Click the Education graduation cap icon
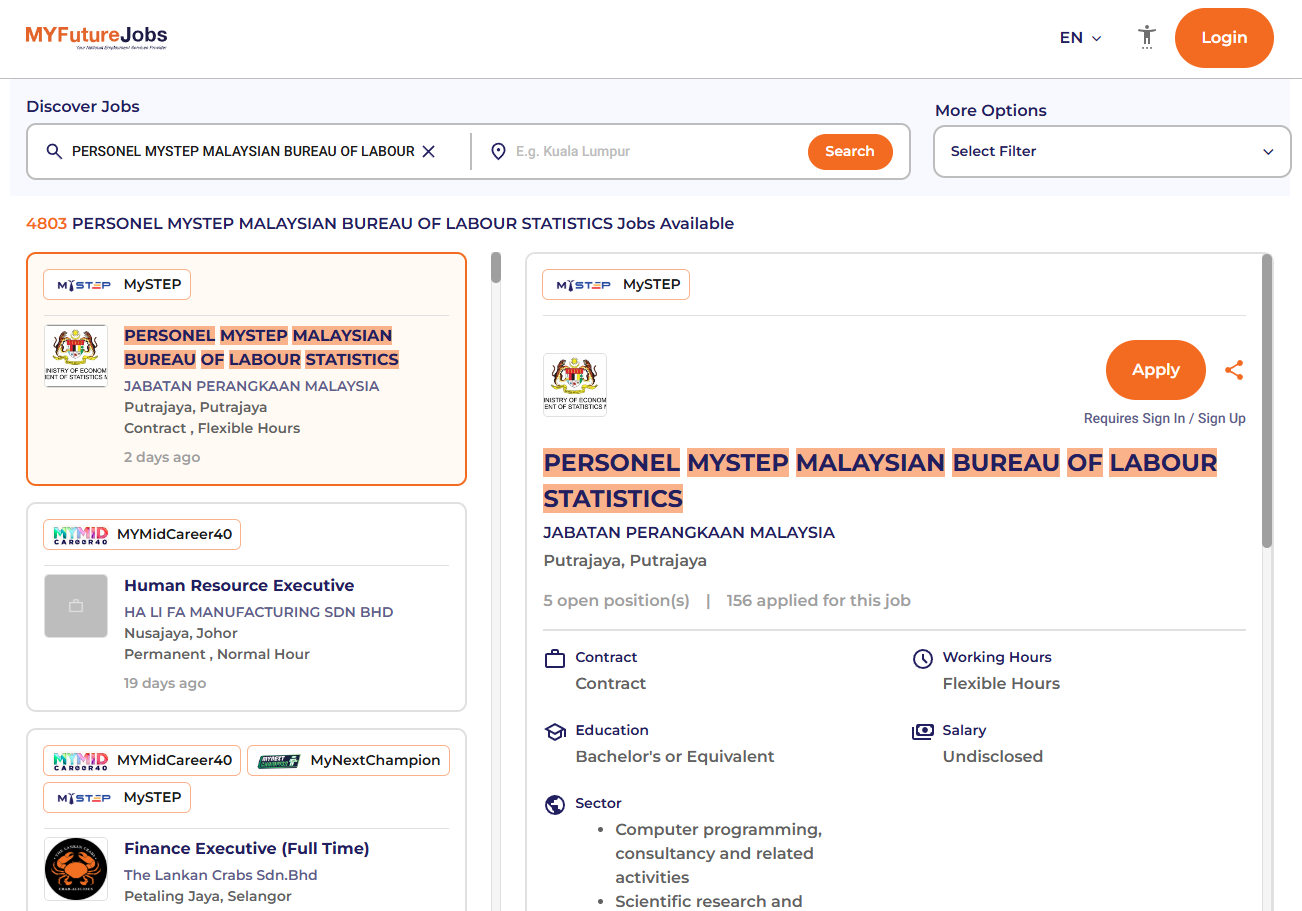Viewport: 1302px width, 911px height. point(555,731)
